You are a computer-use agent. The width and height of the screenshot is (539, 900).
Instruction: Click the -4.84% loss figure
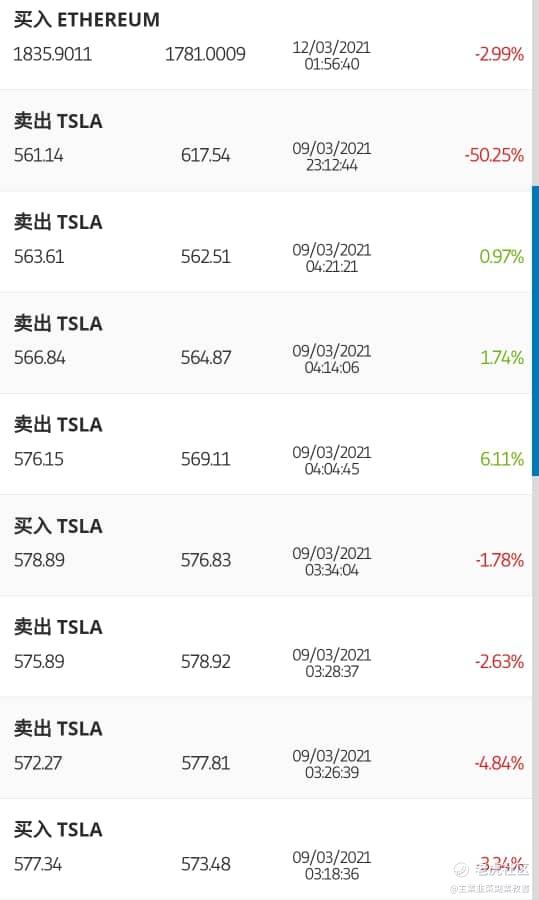499,763
